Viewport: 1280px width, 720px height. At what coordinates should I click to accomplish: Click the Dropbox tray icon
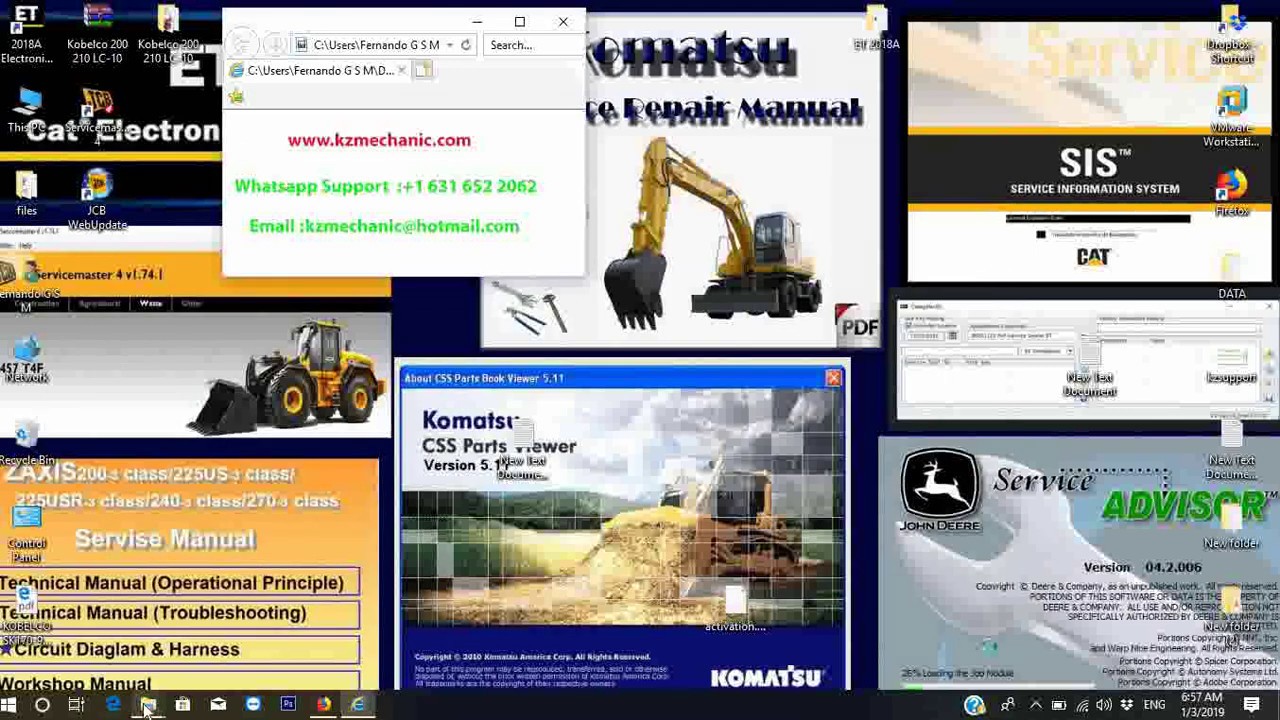click(x=1127, y=706)
